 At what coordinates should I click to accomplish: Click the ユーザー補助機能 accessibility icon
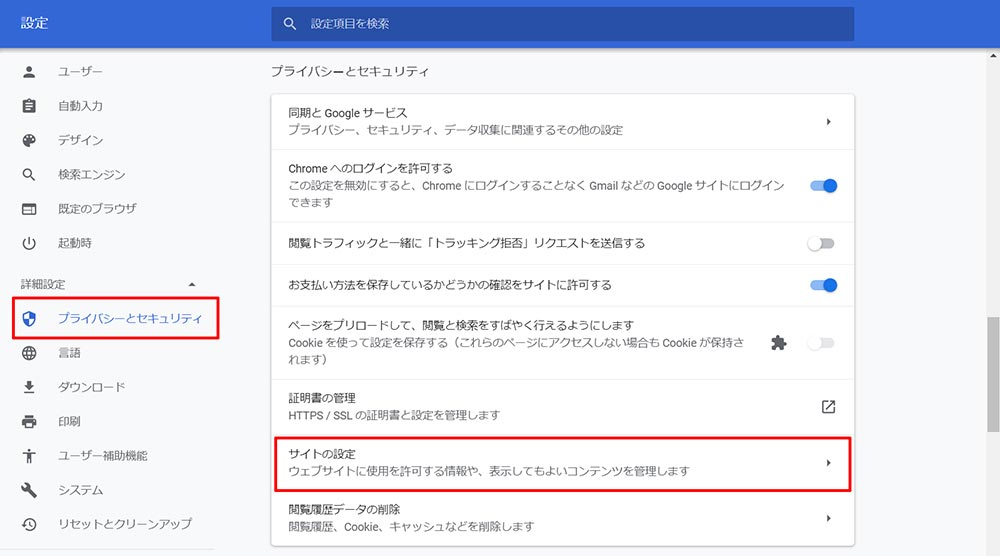29,456
